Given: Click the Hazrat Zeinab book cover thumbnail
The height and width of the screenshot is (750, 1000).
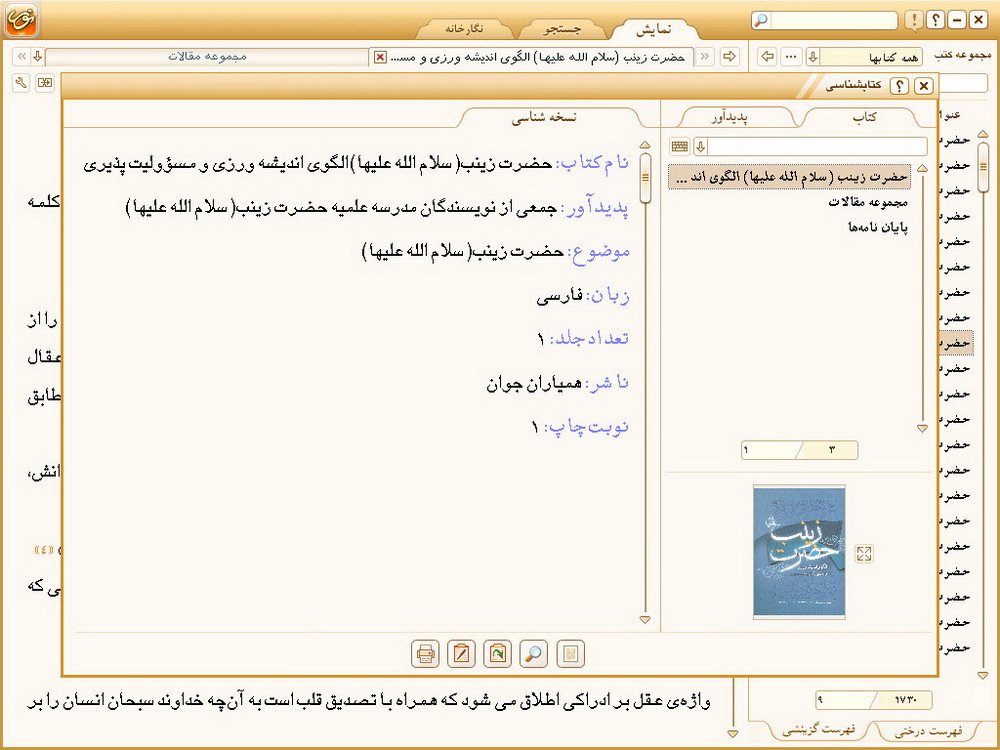Looking at the screenshot, I should click(799, 550).
